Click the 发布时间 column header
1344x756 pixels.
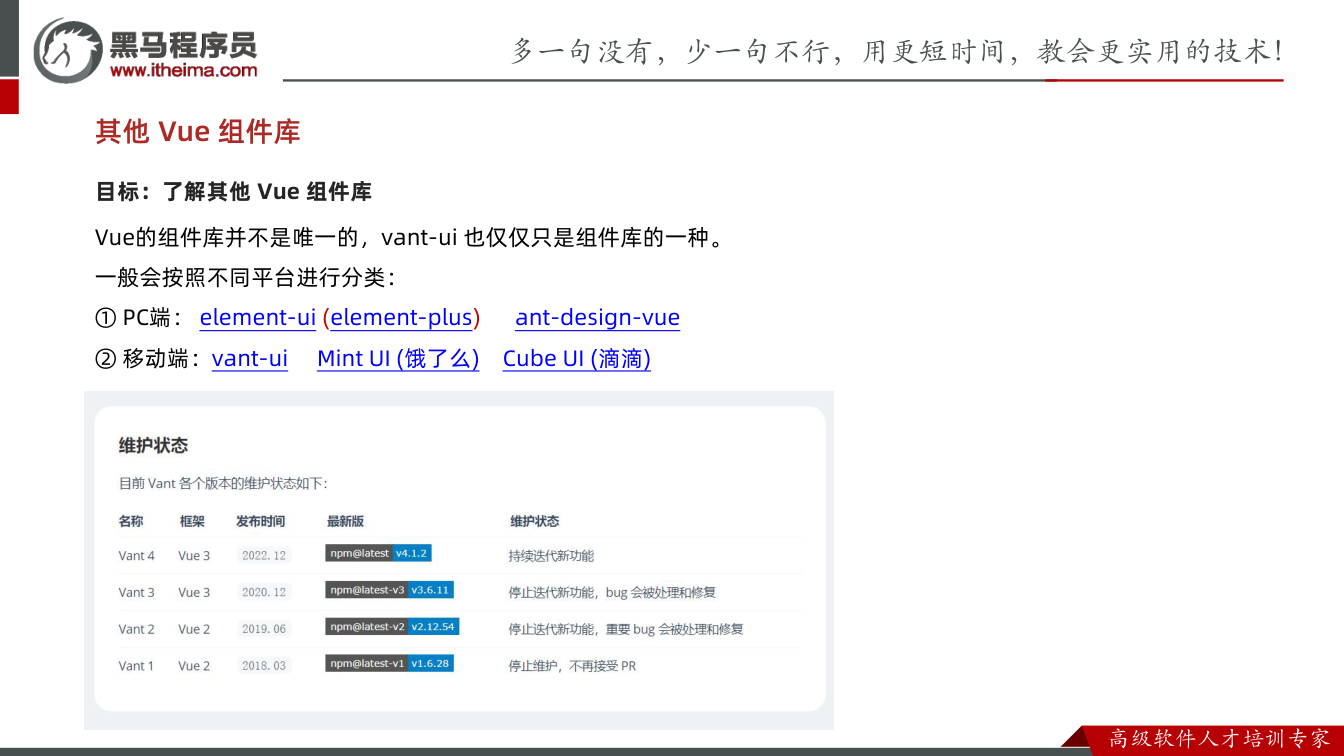pos(260,522)
